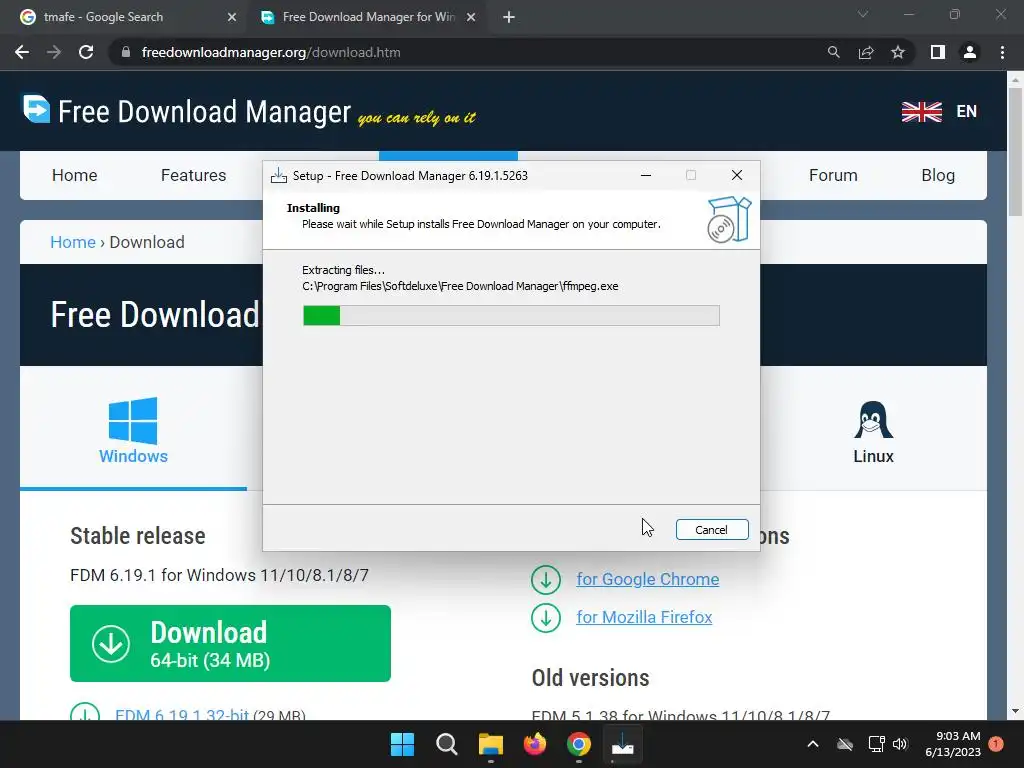Open Firefox from the taskbar
This screenshot has width=1024, height=768.
coord(535,744)
